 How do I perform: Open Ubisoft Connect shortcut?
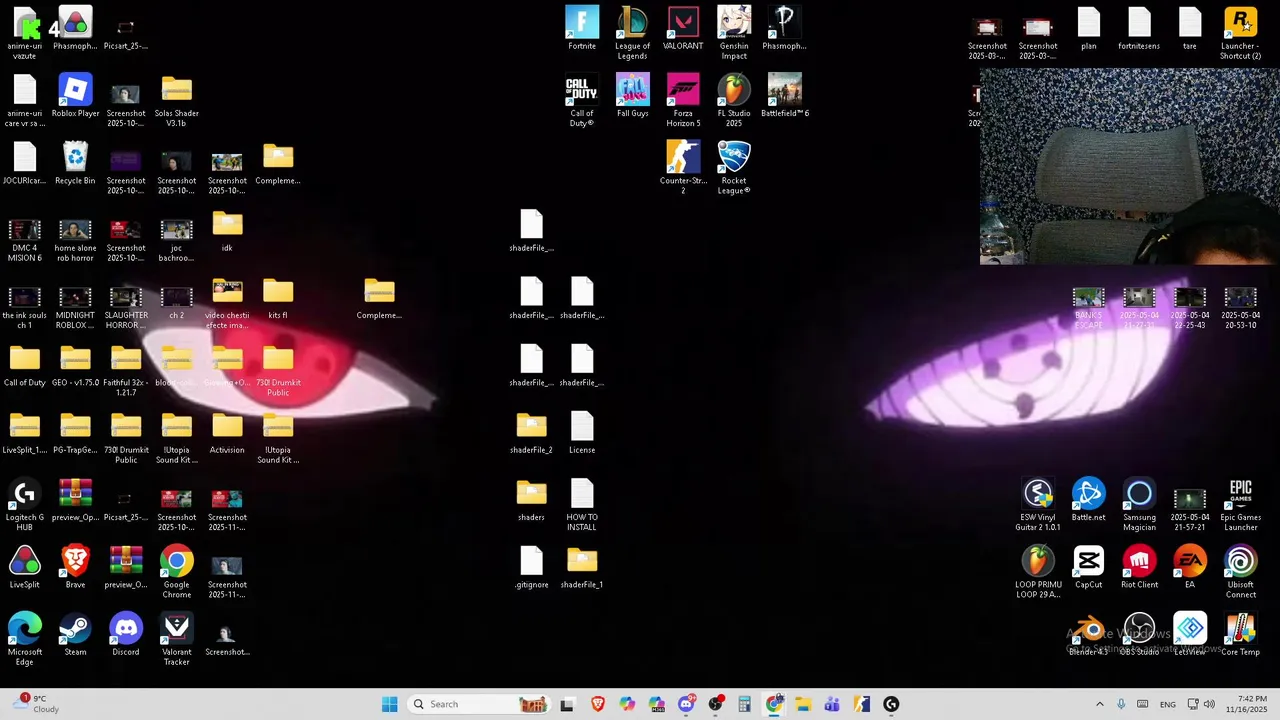(x=1240, y=572)
